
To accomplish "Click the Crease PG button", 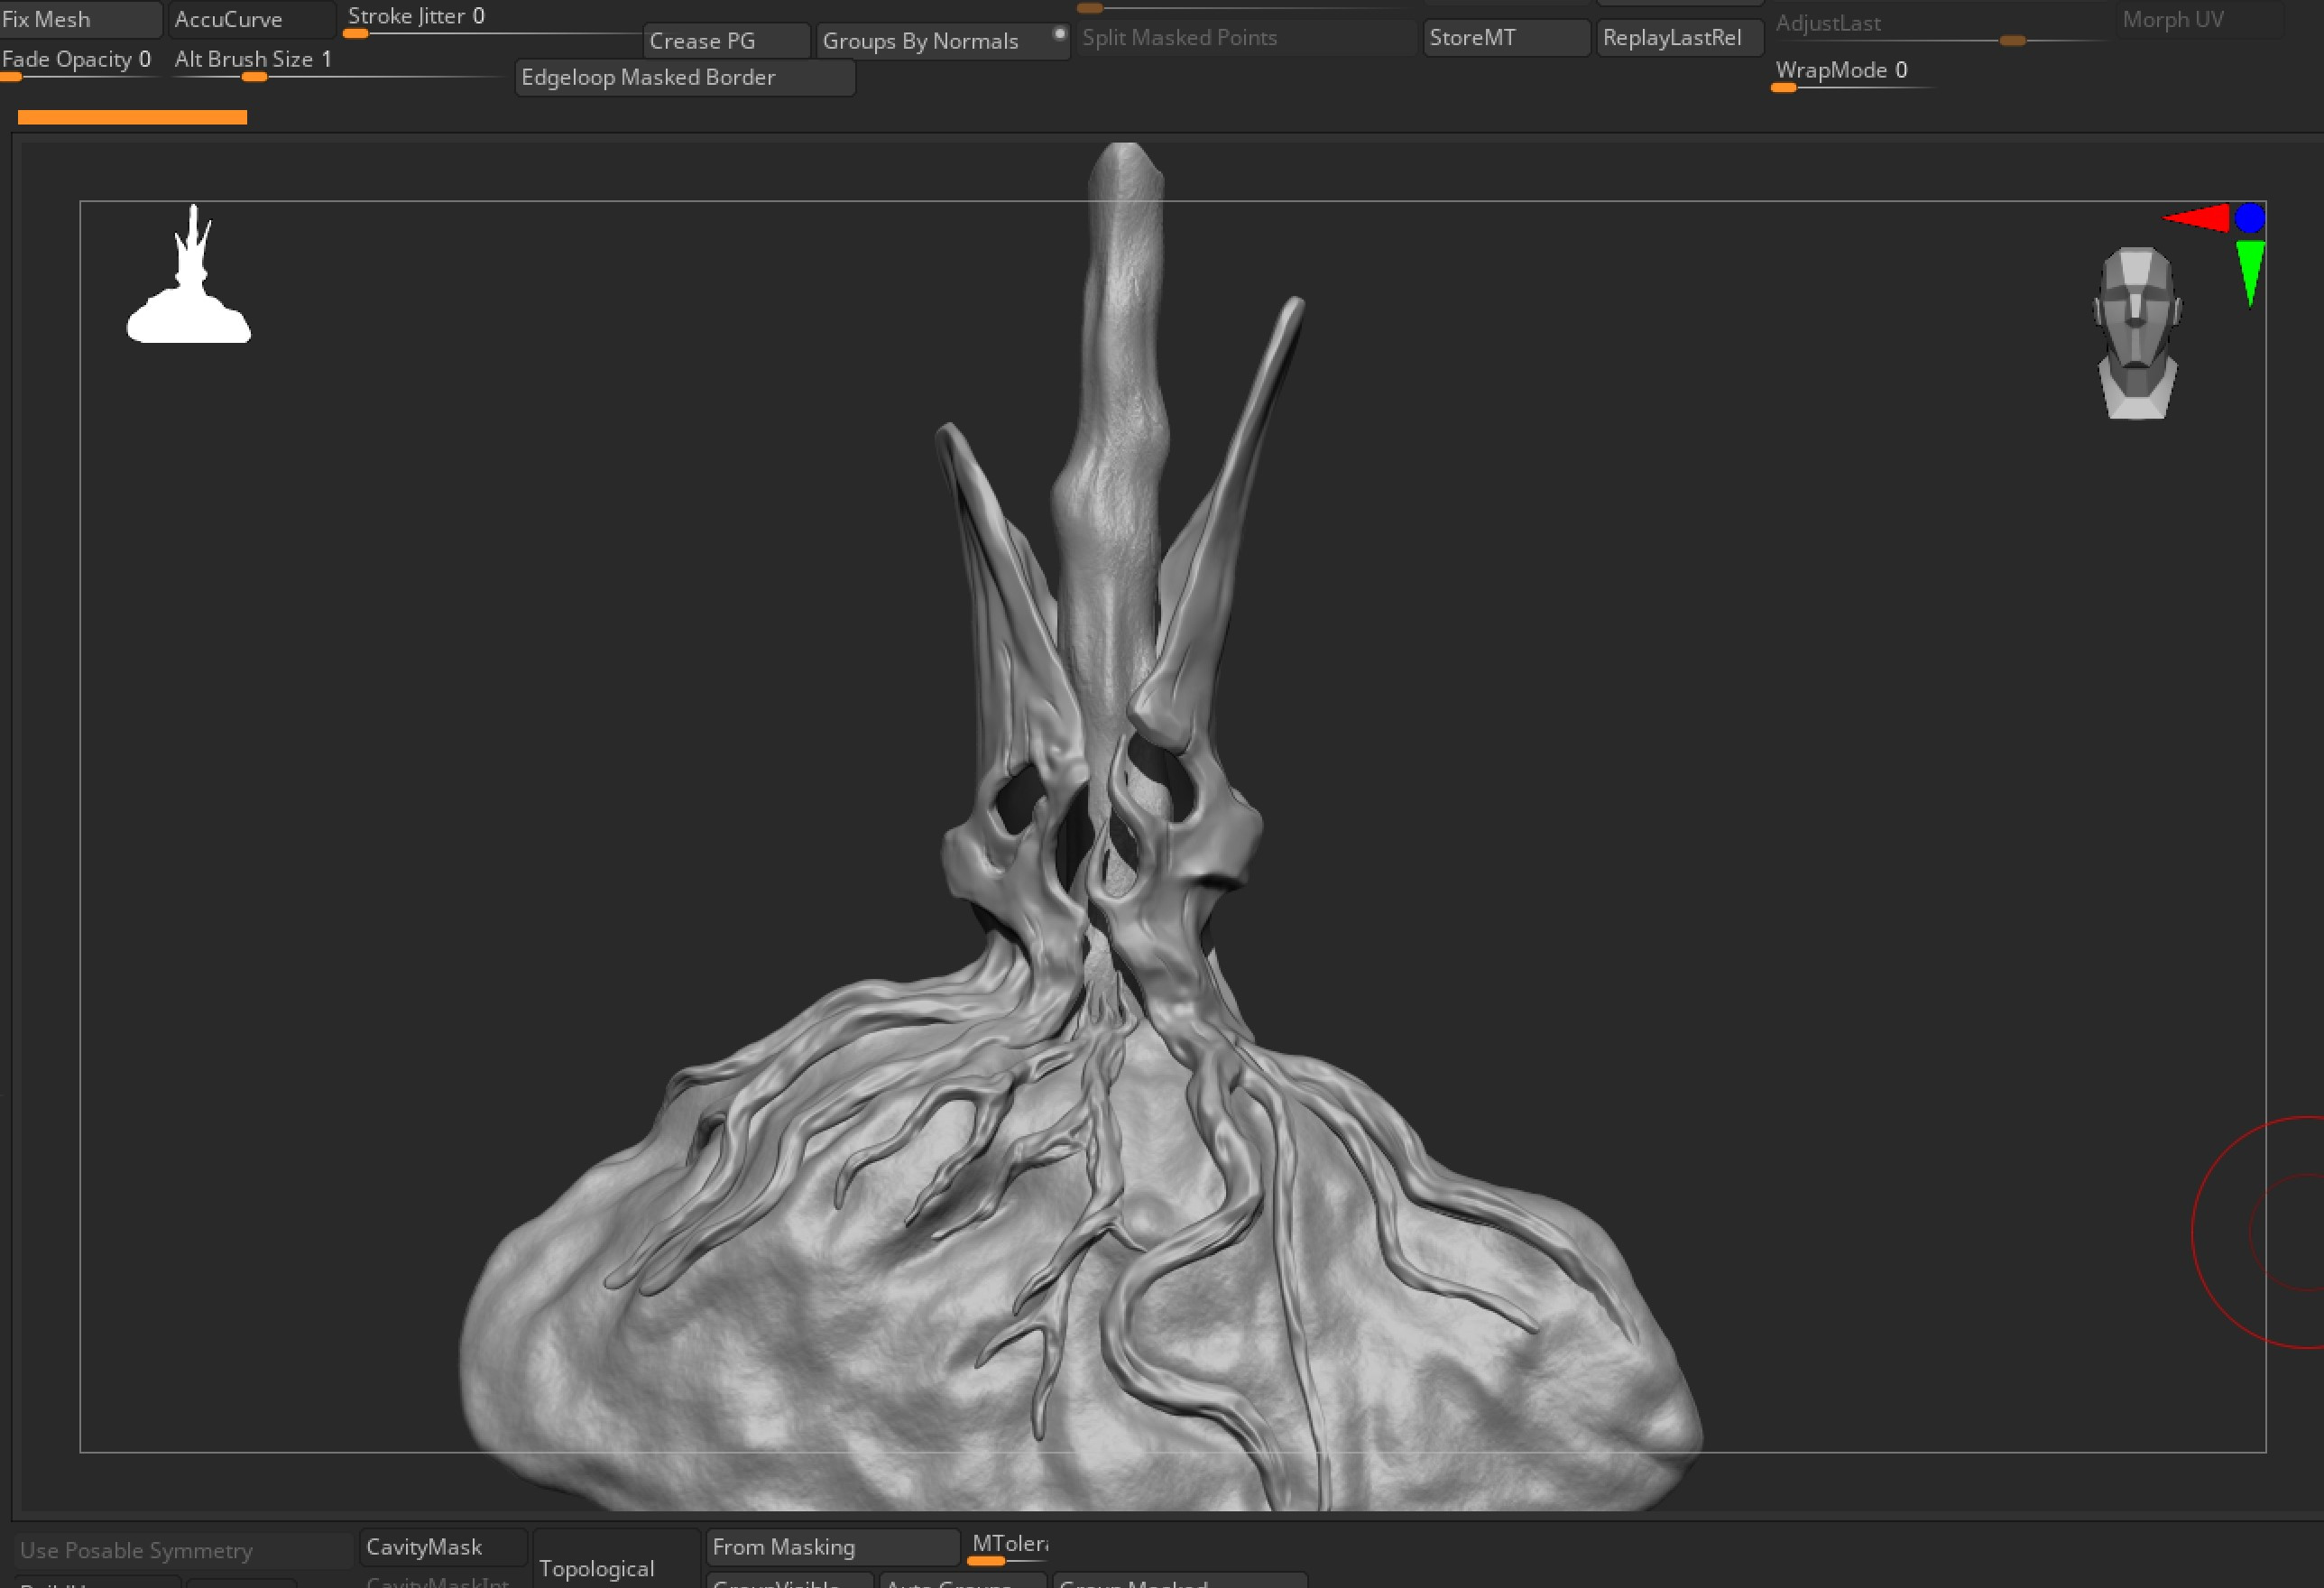I will [x=726, y=41].
